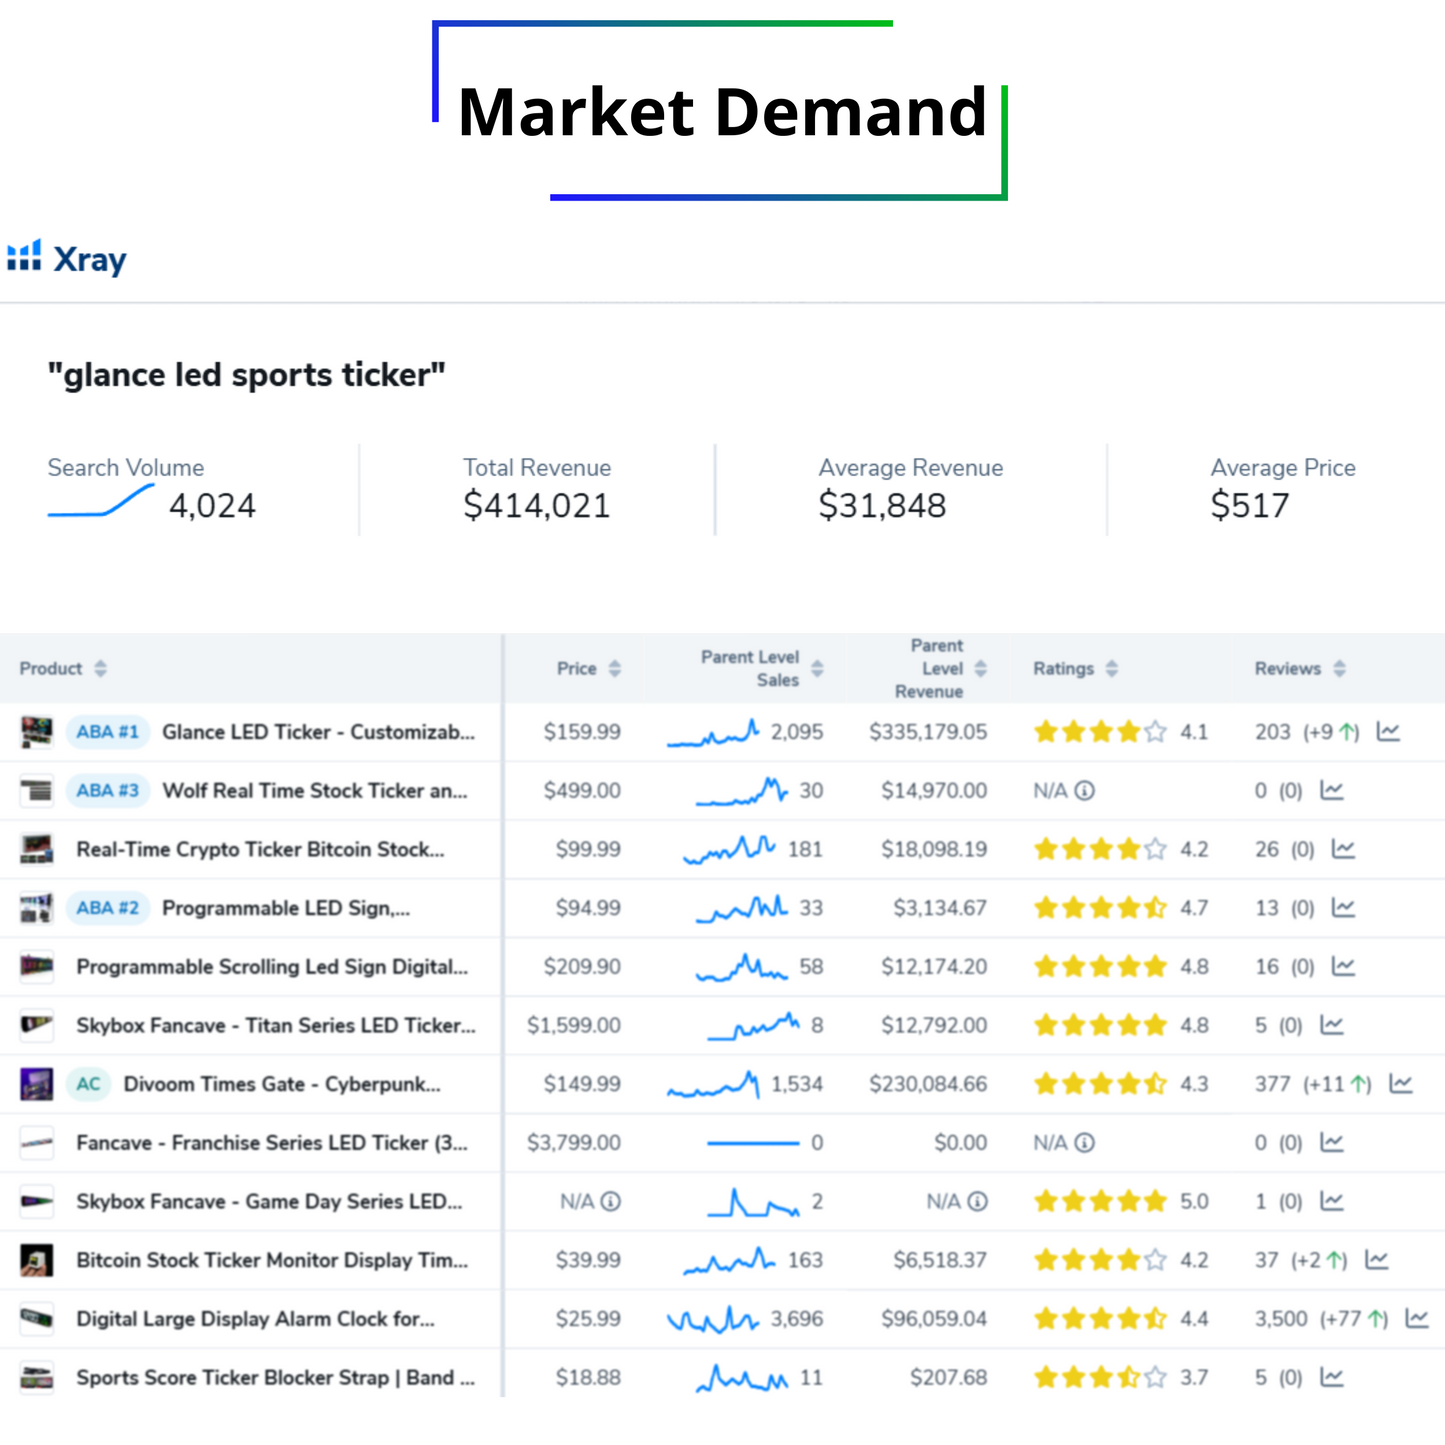The image size is (1445, 1445).
Task: Click the ABA #2 badge on Programmable LED Sign
Action: 108,908
